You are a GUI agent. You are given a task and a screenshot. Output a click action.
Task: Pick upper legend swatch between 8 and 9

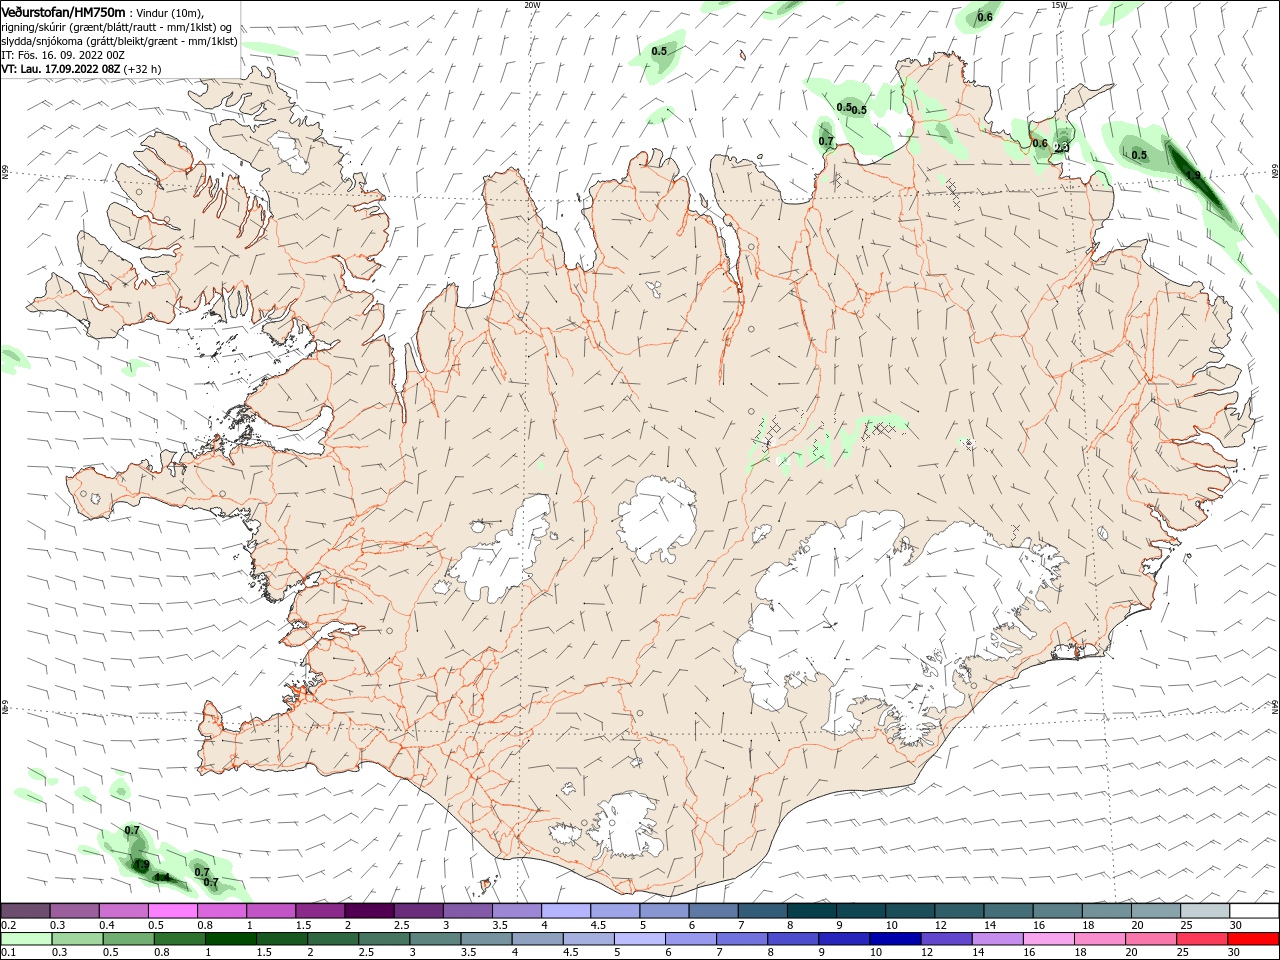pyautogui.click(x=811, y=911)
